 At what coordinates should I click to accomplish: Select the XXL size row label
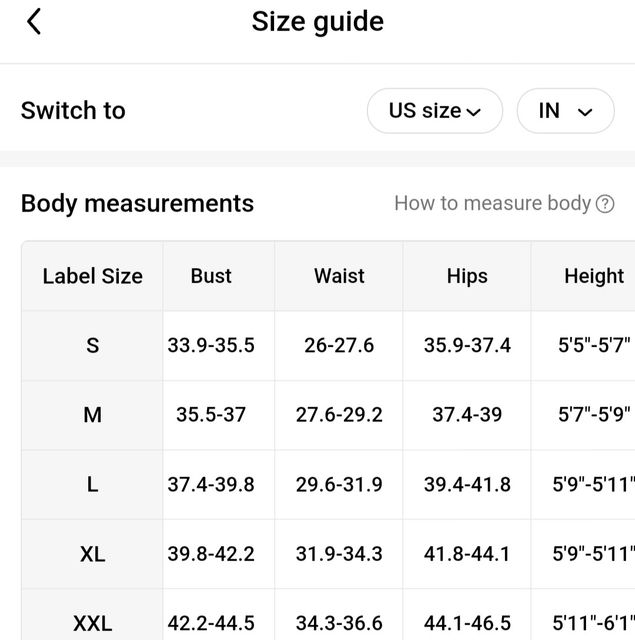click(x=93, y=624)
